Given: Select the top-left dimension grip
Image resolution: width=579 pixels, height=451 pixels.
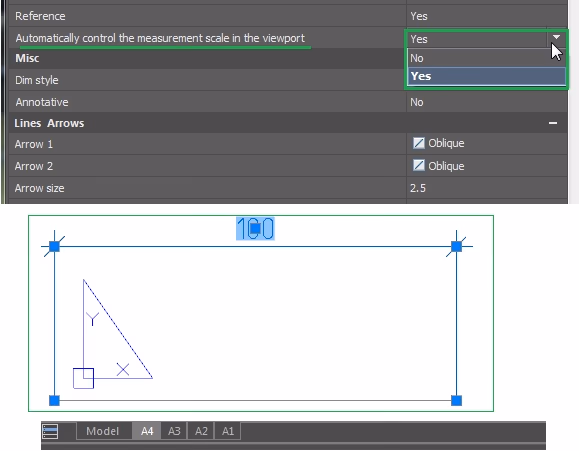Looking at the screenshot, I should click(54, 246).
